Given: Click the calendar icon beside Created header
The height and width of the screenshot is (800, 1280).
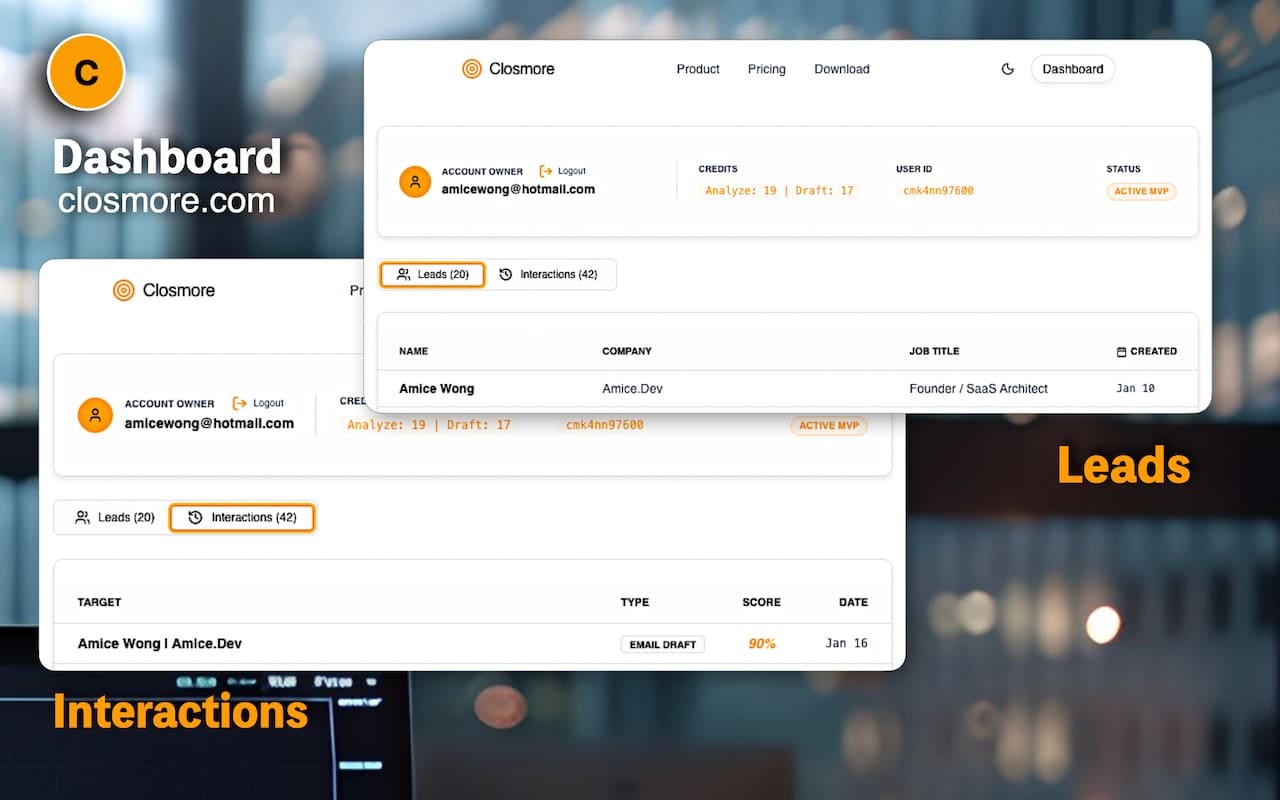Looking at the screenshot, I should tap(1121, 352).
